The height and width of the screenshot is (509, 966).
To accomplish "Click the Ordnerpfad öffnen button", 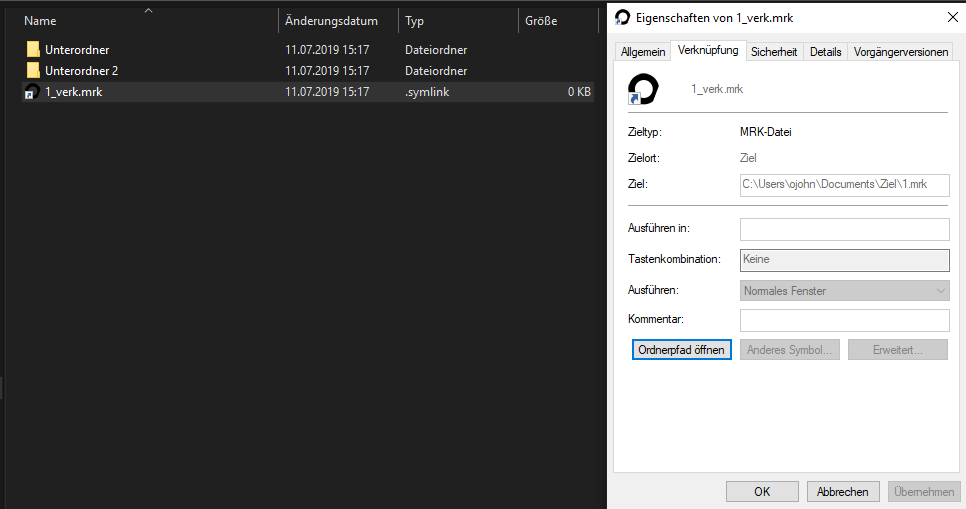I will (681, 349).
